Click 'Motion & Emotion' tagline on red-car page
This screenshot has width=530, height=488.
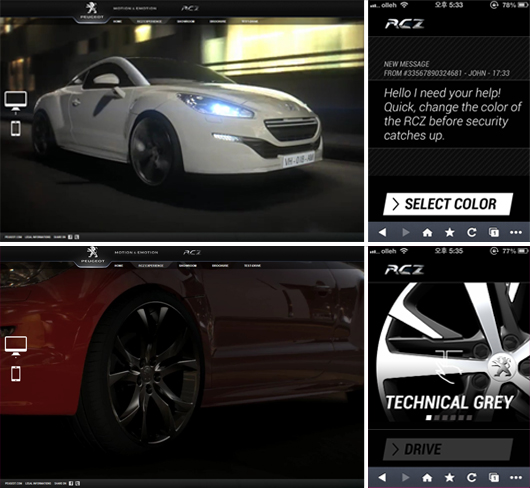136,252
